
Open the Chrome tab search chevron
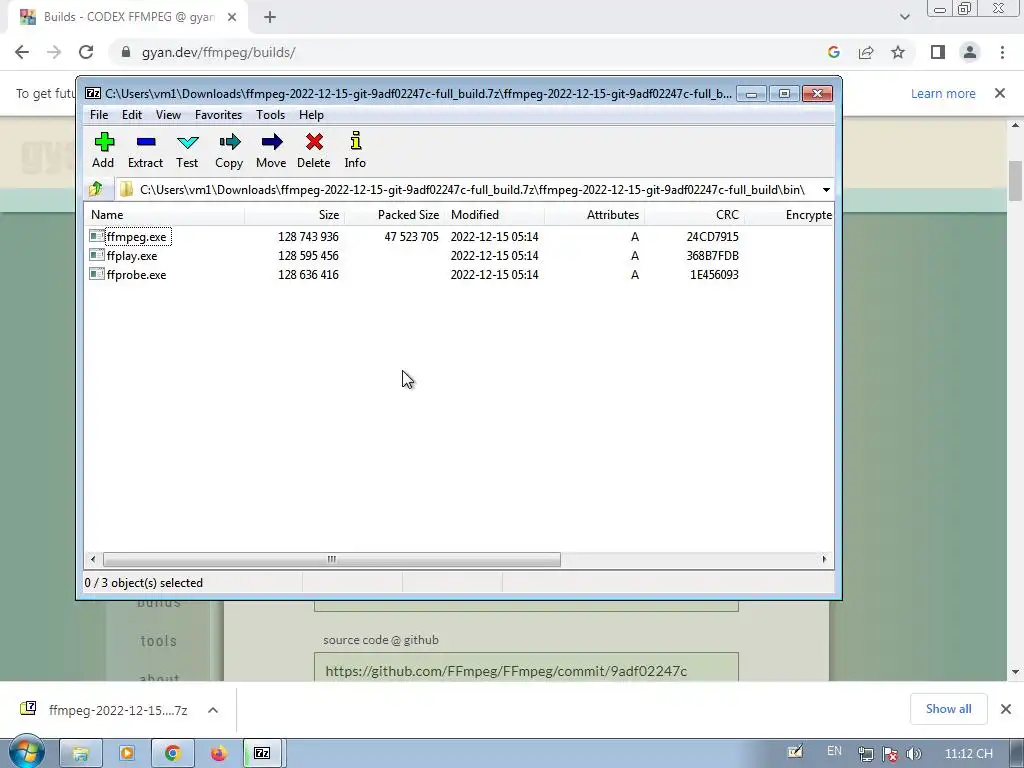tap(904, 17)
